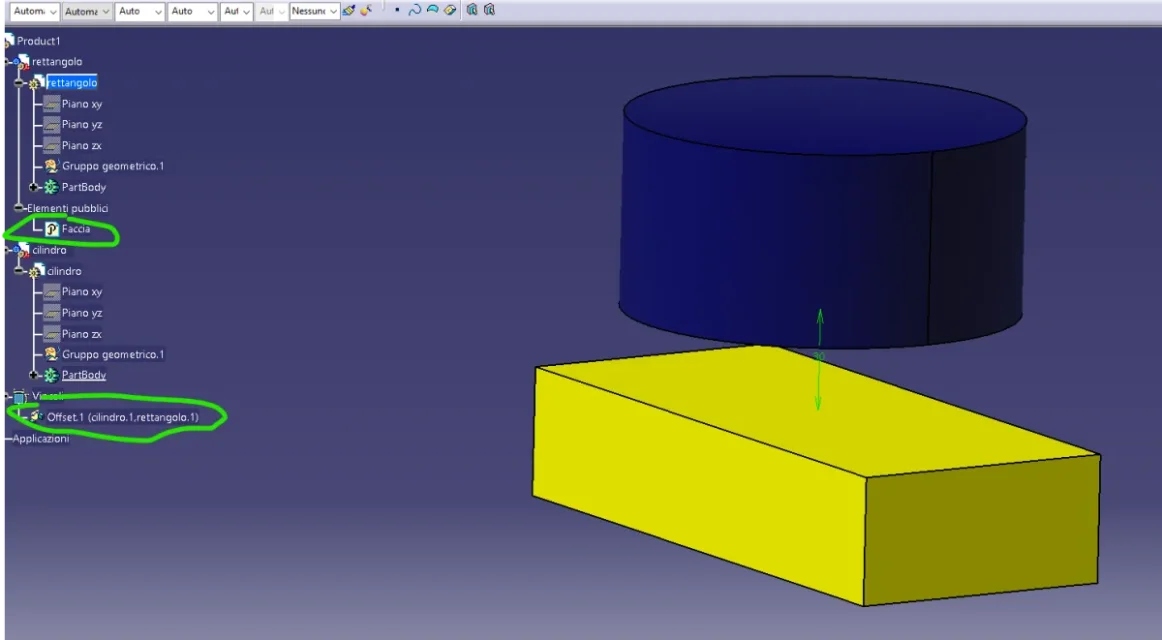The image size is (1162, 640).
Task: Click Gruppo geometrico.1 icon under rettangolo
Action: [x=51, y=166]
